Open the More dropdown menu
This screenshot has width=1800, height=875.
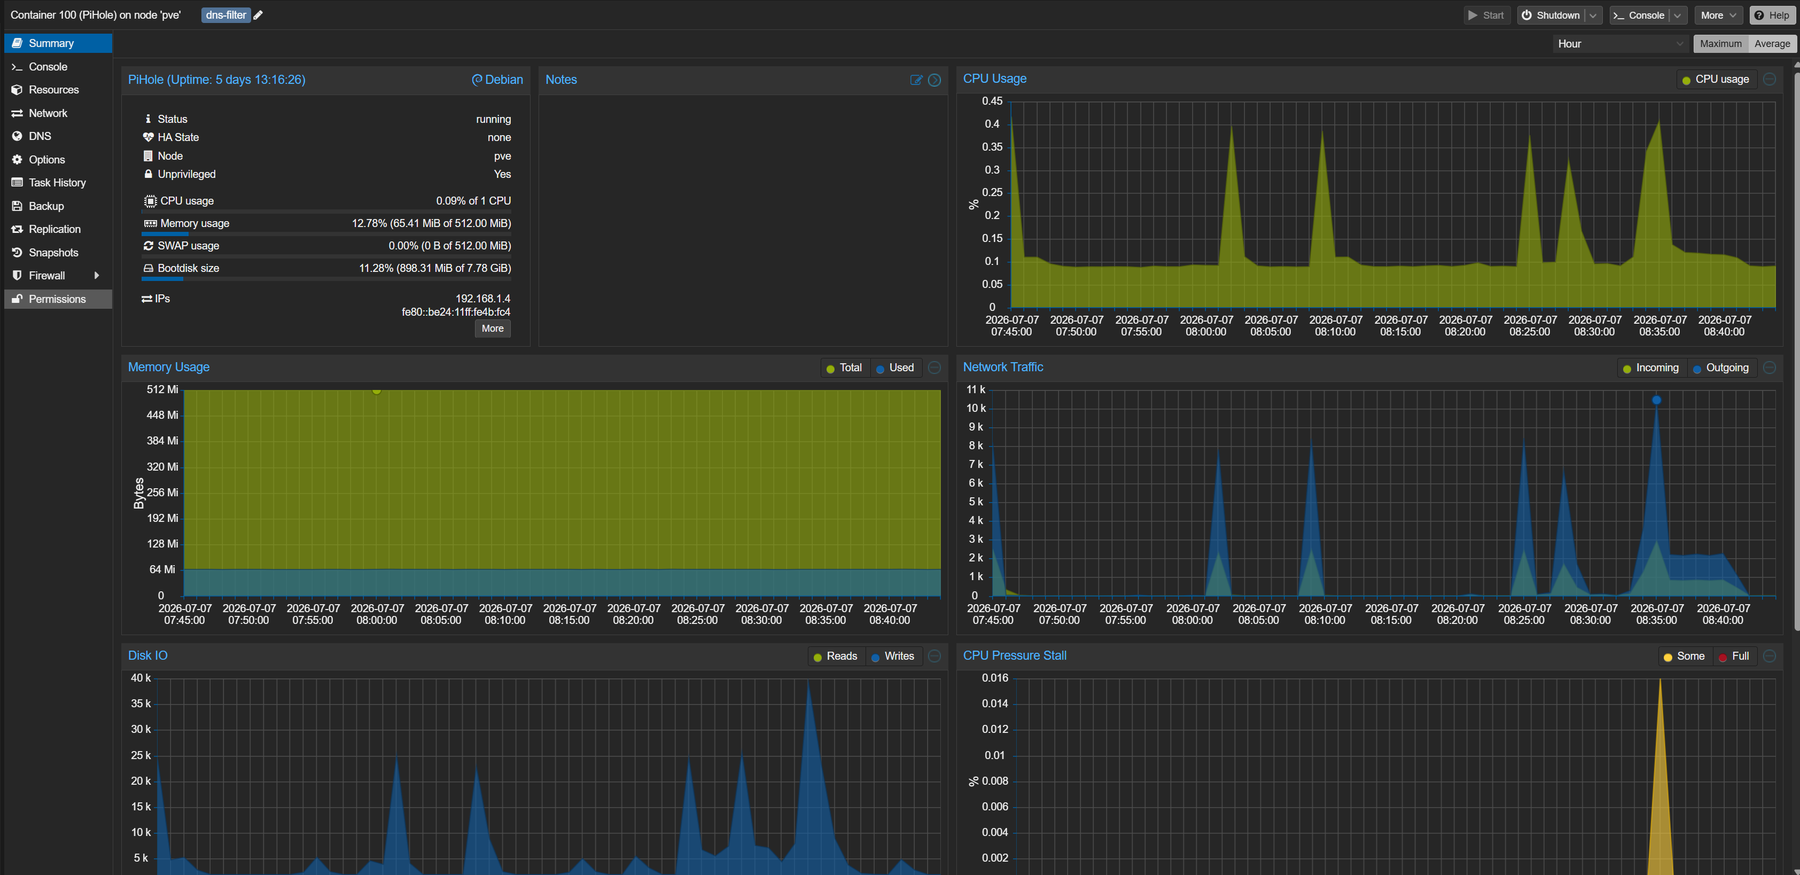pyautogui.click(x=1719, y=15)
